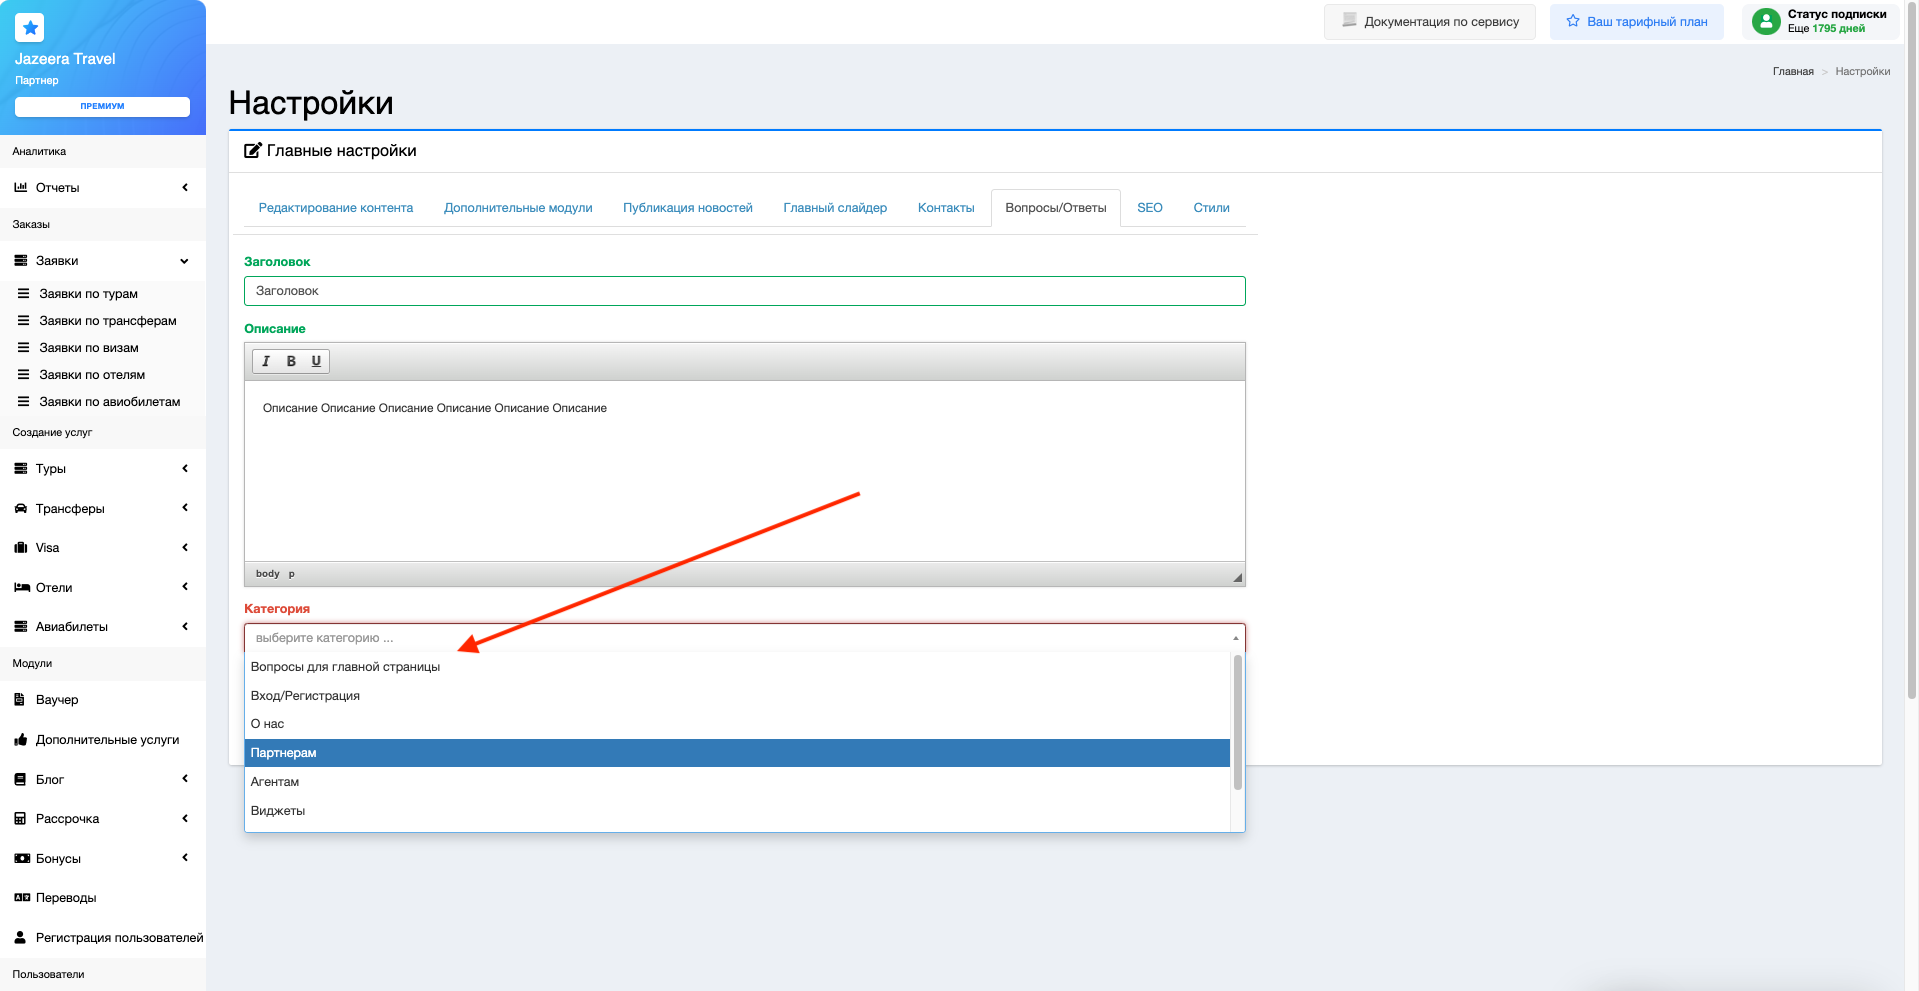Viewport: 1919px width, 991px height.
Task: Click the Jazeera Travel star logo icon
Action: tap(30, 28)
